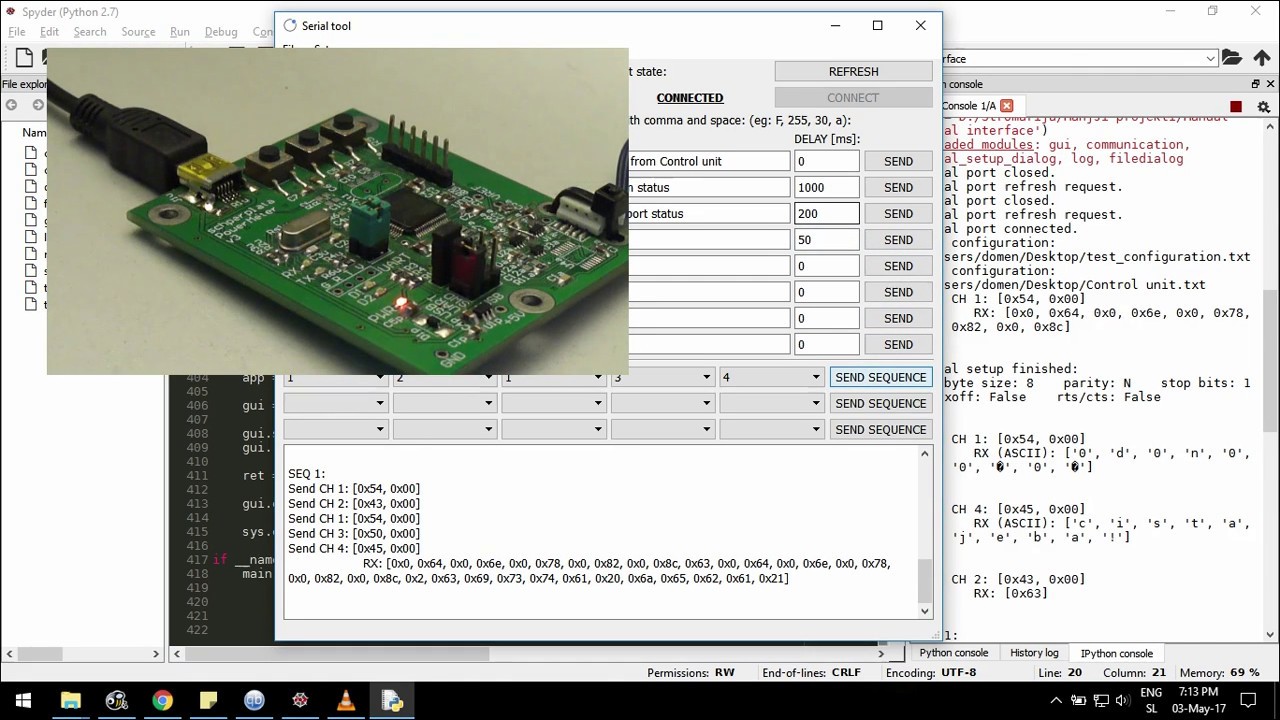Open the Spyder Source menu
Viewport: 1280px width, 720px height.
pos(138,32)
